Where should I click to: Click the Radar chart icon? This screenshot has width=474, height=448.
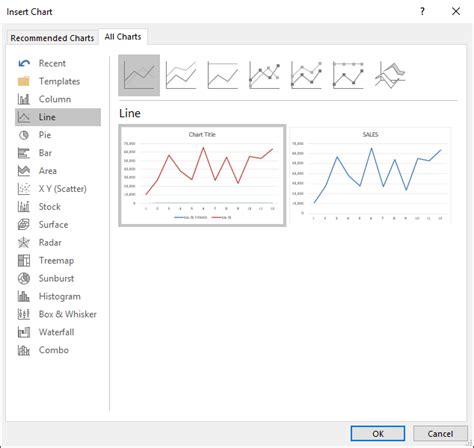tap(24, 242)
